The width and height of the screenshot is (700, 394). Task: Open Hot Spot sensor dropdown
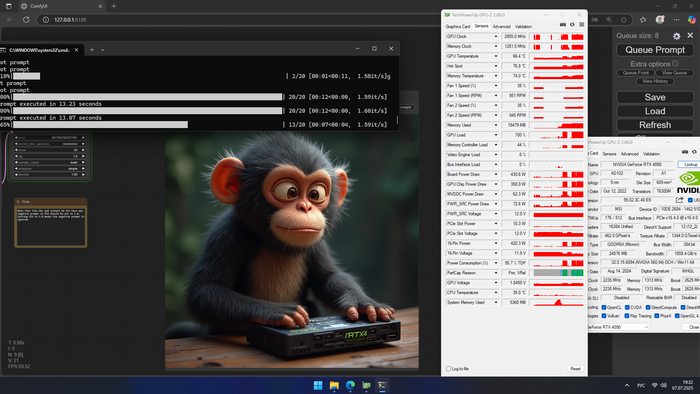pyautogui.click(x=496, y=66)
